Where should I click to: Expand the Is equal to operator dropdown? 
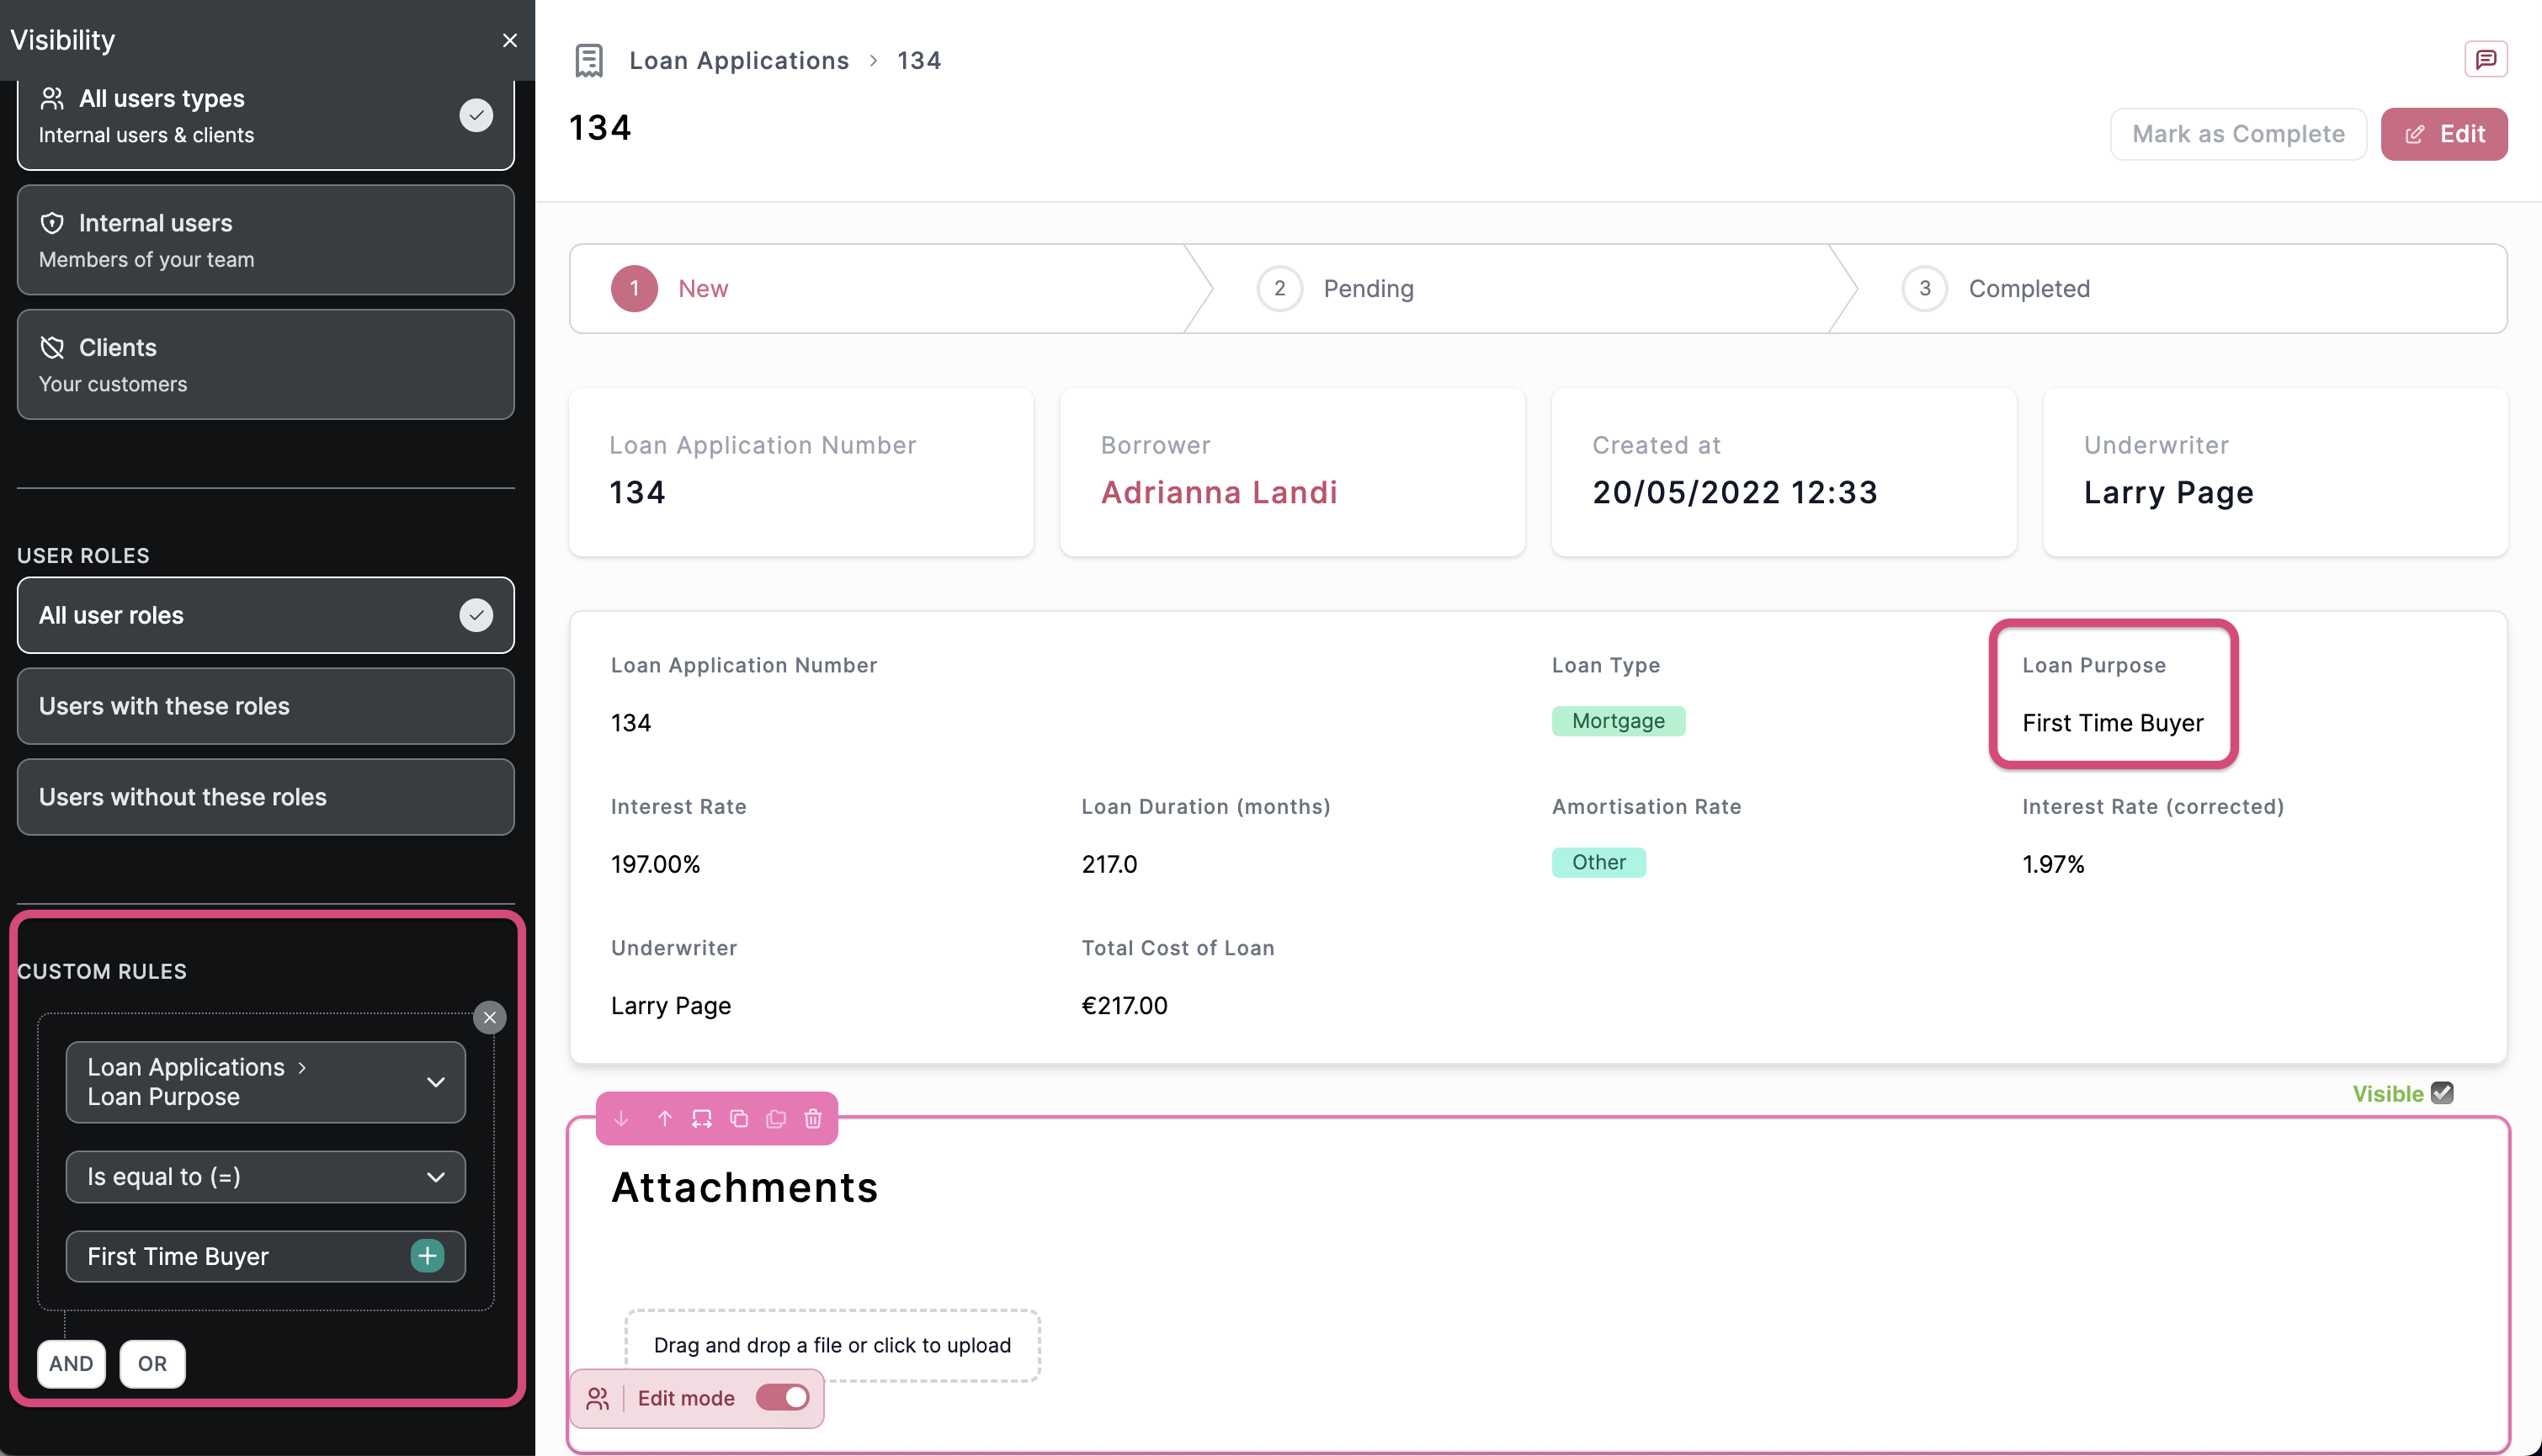coord(265,1176)
